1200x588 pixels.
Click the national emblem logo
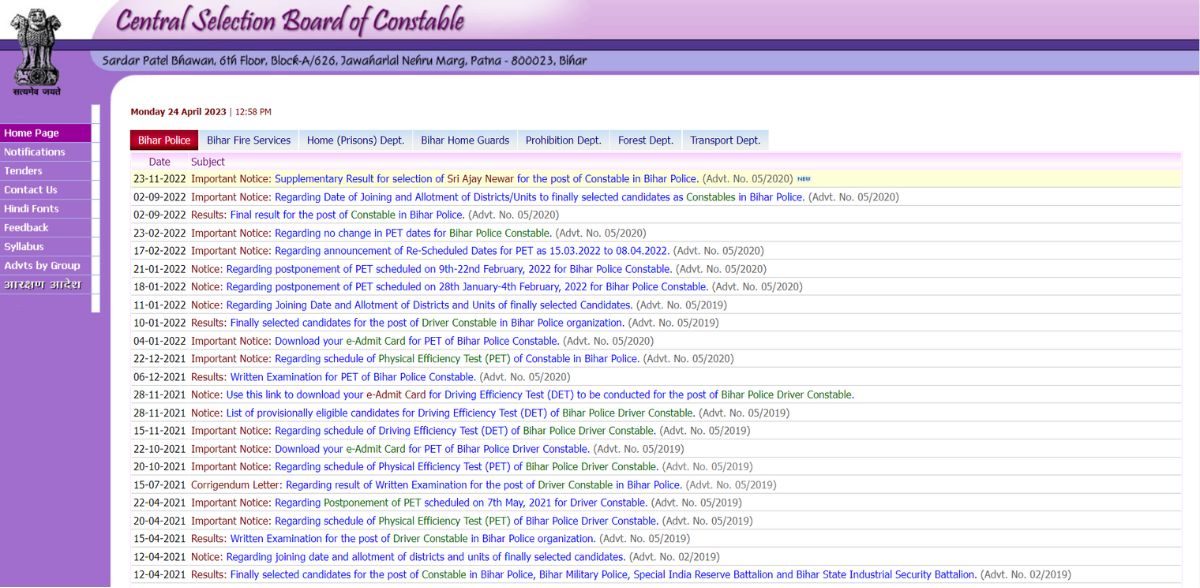(x=37, y=50)
